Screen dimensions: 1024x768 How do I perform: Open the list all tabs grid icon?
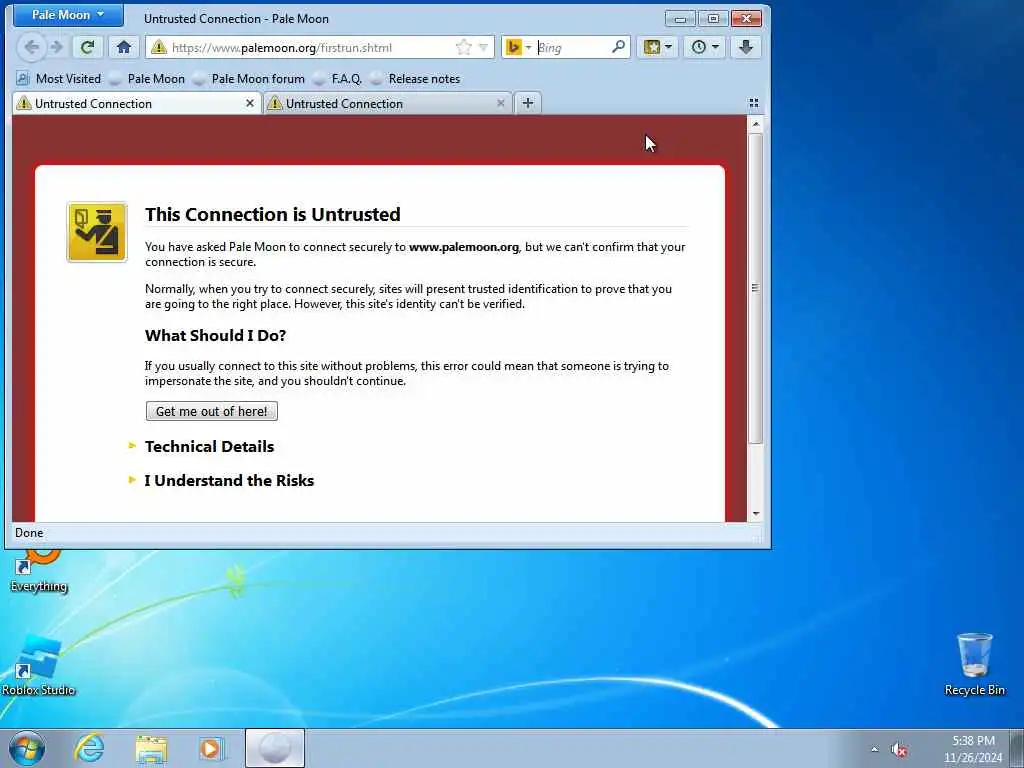pyautogui.click(x=754, y=103)
